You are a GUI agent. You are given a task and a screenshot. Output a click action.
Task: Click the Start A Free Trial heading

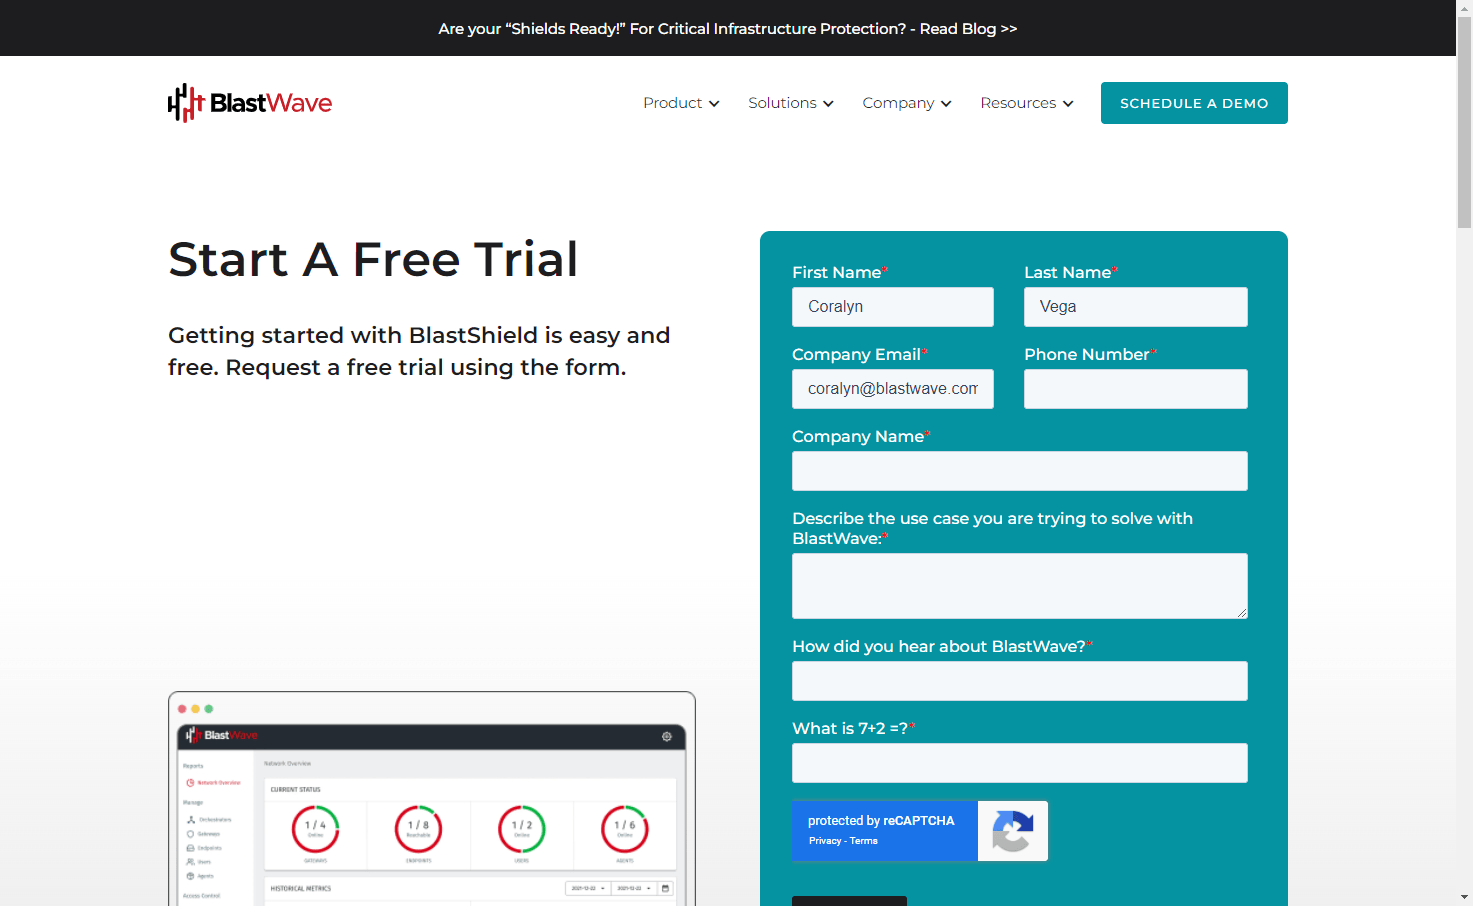[373, 260]
